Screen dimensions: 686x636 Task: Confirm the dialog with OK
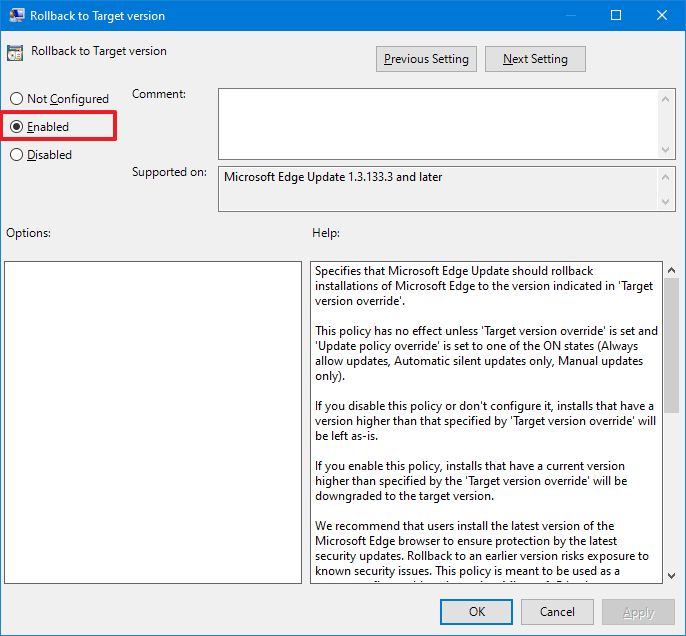click(x=477, y=612)
